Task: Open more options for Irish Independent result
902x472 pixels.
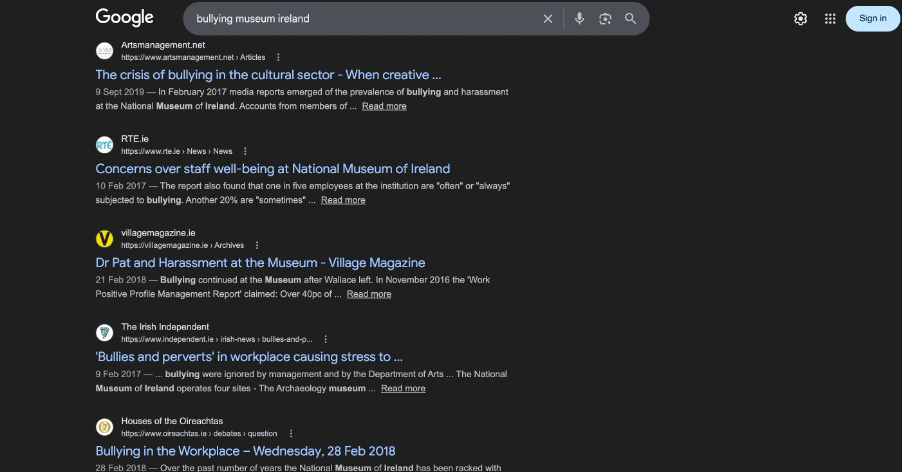Action: (x=326, y=339)
